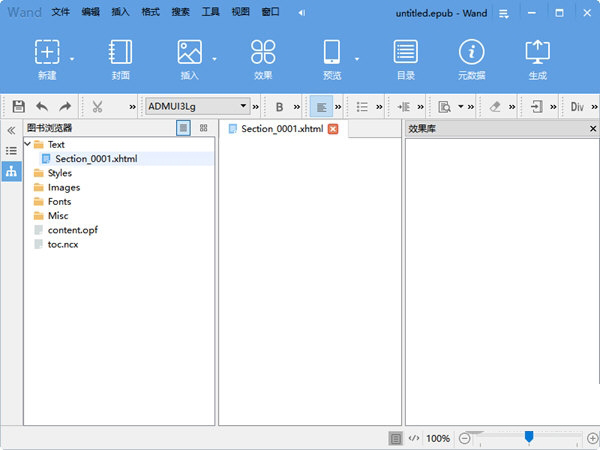The height and width of the screenshot is (450, 600).
Task: Open the 封面 (Cover) tool
Action: click(x=121, y=53)
